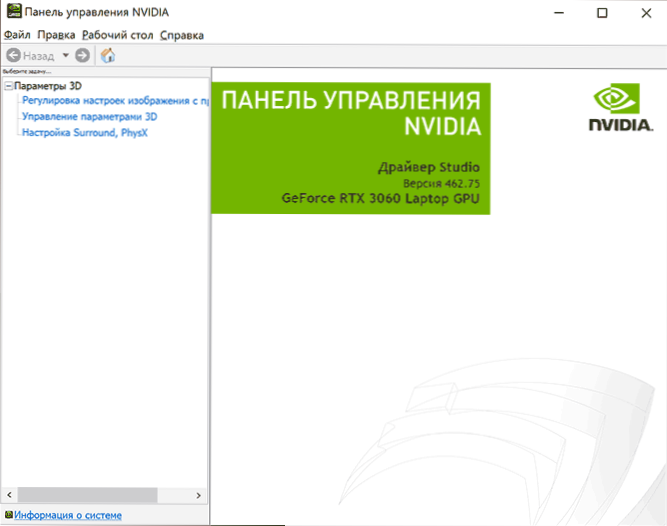Minimize the NVIDIA control panel window
667x526 pixels.
click(x=559, y=13)
